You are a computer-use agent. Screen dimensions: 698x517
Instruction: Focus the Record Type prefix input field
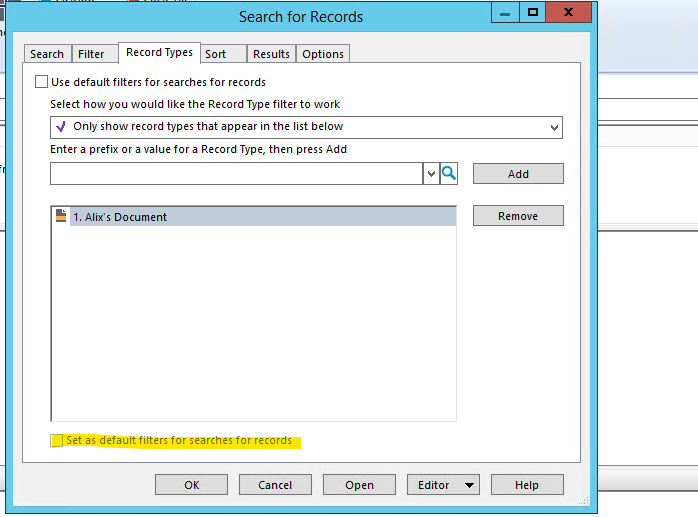(236, 173)
